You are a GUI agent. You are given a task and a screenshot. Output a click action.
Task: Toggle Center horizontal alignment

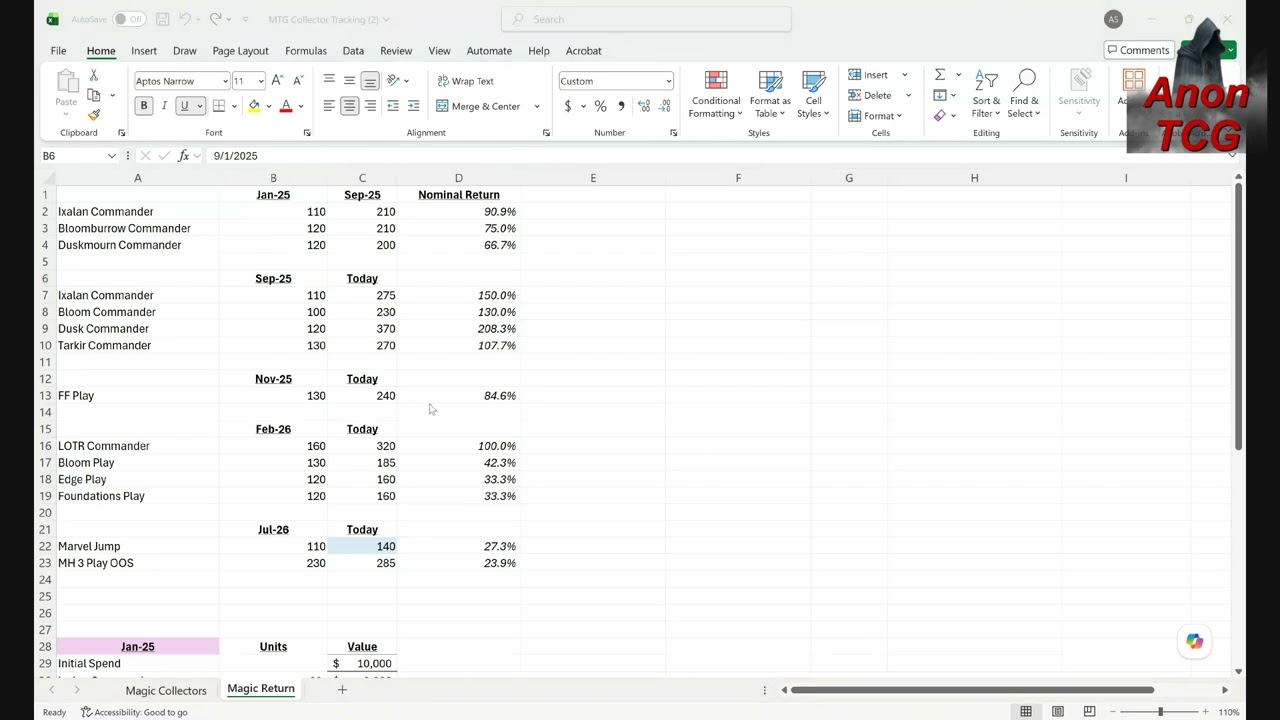pyautogui.click(x=349, y=106)
